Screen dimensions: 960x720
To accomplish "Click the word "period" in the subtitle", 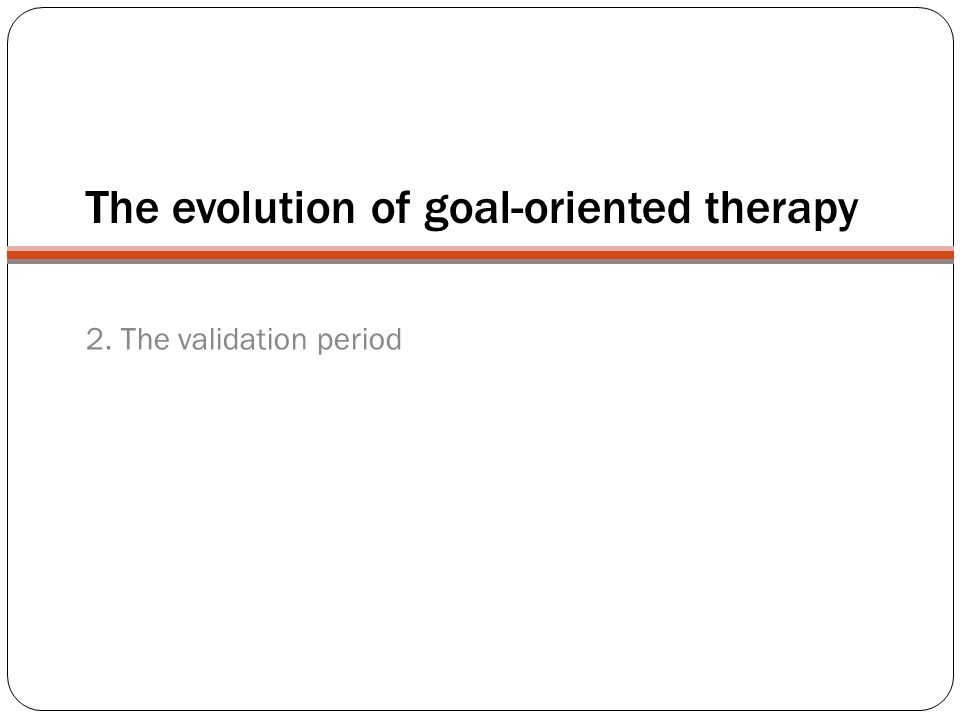I will tap(359, 341).
